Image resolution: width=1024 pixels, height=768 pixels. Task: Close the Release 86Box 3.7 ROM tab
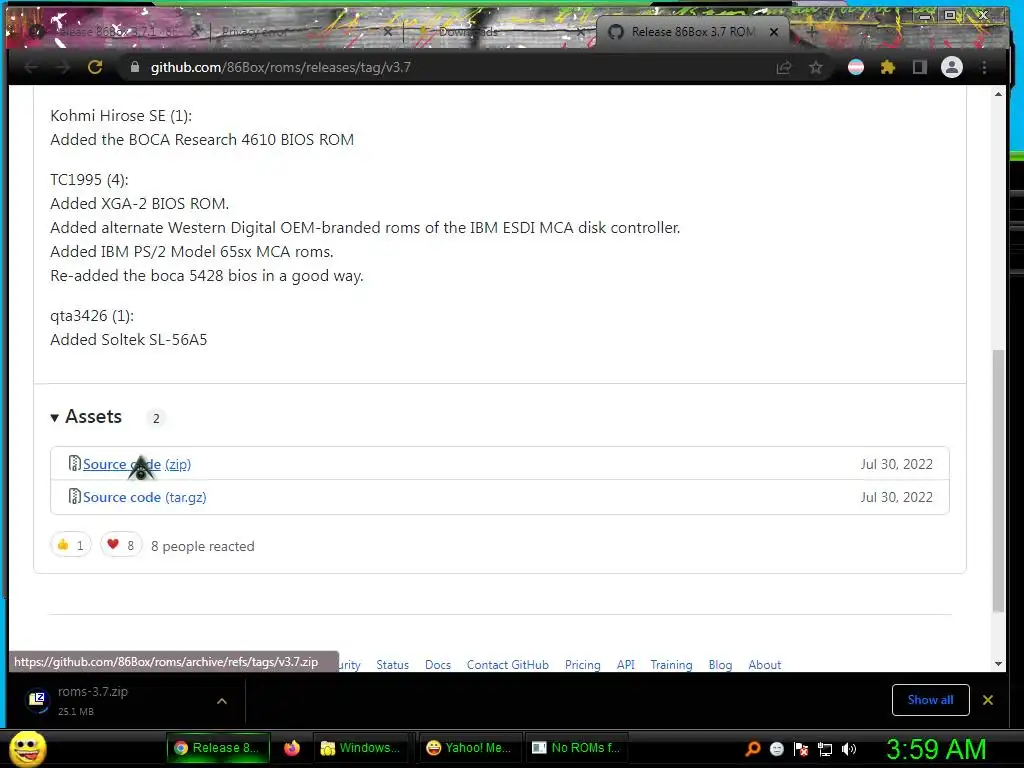pyautogui.click(x=774, y=31)
